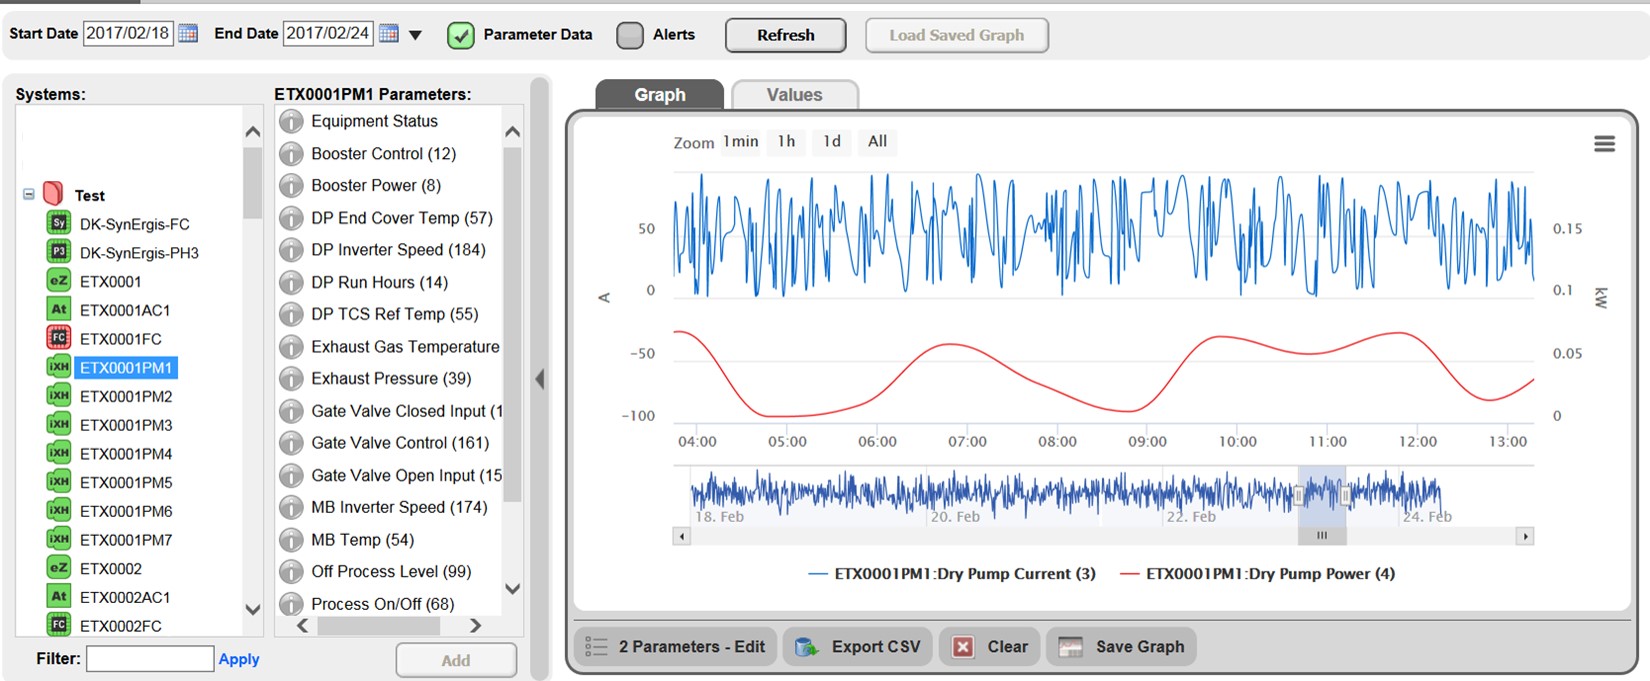Collapse the side panel with the left arrow
Screen dimensions: 1650x681
click(540, 379)
